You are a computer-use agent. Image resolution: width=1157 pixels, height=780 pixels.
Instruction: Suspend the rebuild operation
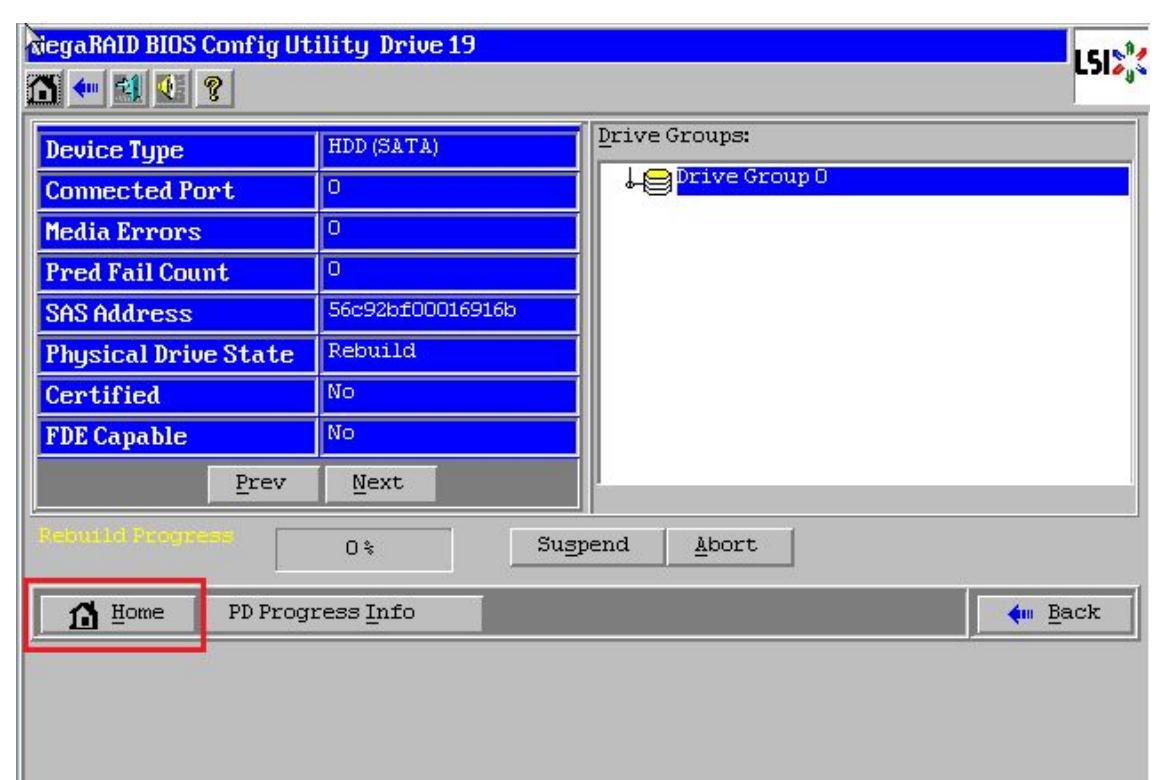coord(585,546)
